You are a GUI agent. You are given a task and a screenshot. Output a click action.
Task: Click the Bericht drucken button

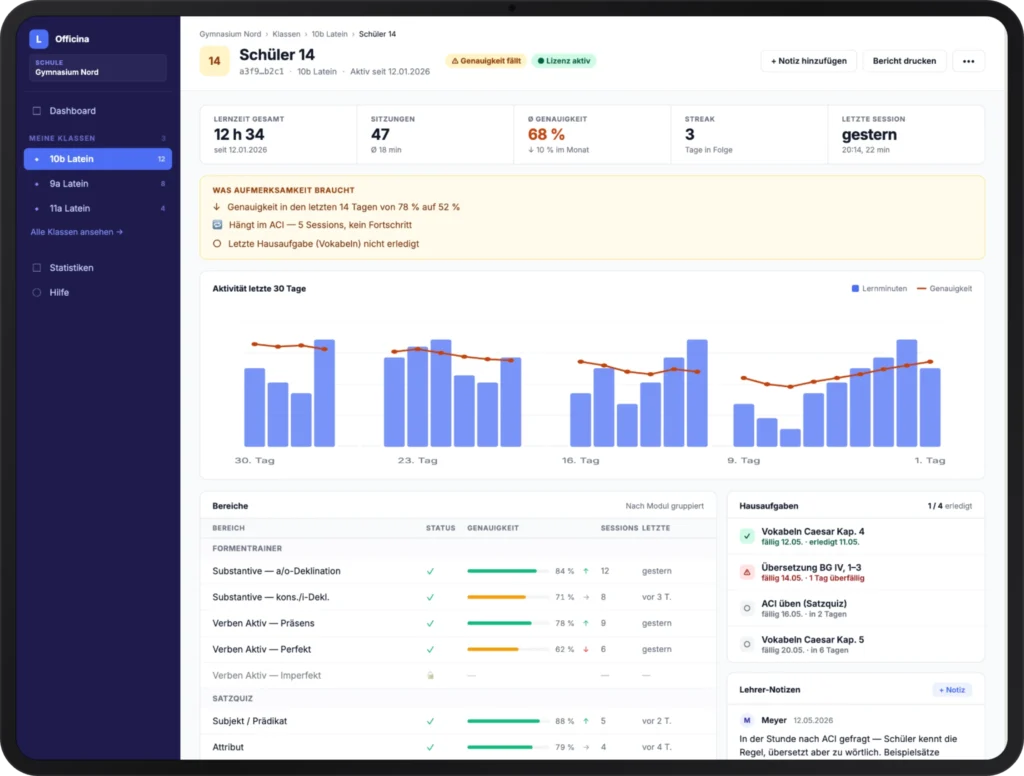coord(904,61)
